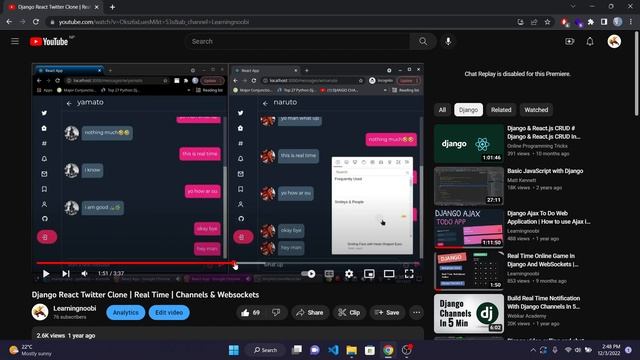Open the weather widget on taskbar
Viewport: 640px width, 360px height.
coord(31,350)
